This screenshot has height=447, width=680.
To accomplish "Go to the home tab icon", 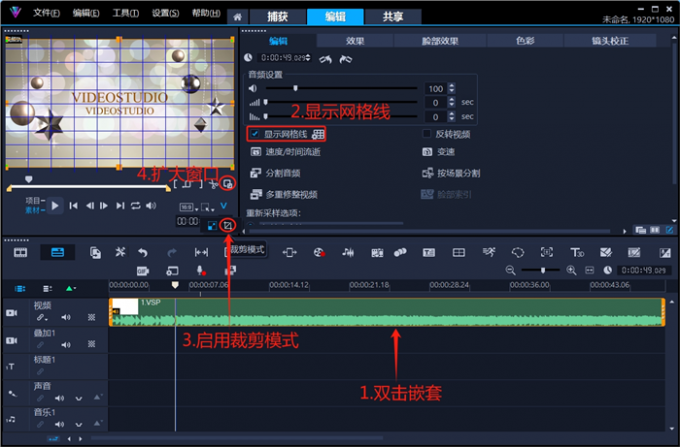I will (x=237, y=17).
